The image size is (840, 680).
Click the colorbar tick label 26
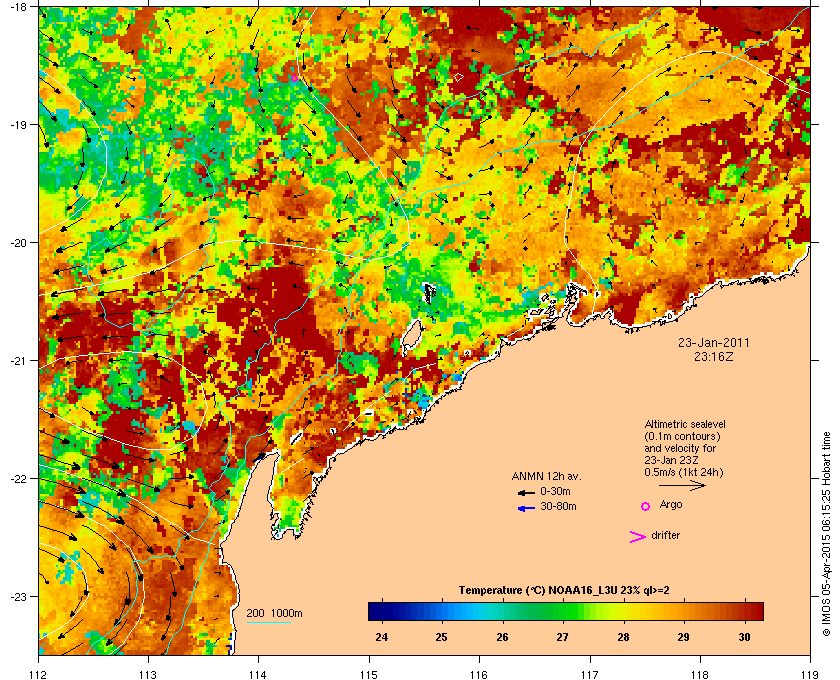tap(502, 637)
